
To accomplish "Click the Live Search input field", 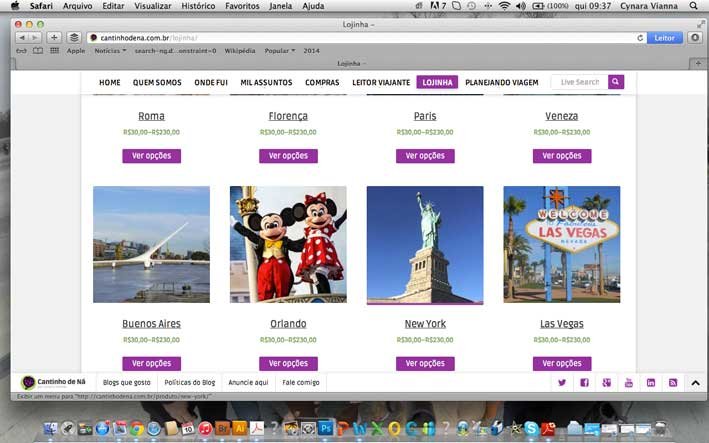I will [579, 82].
